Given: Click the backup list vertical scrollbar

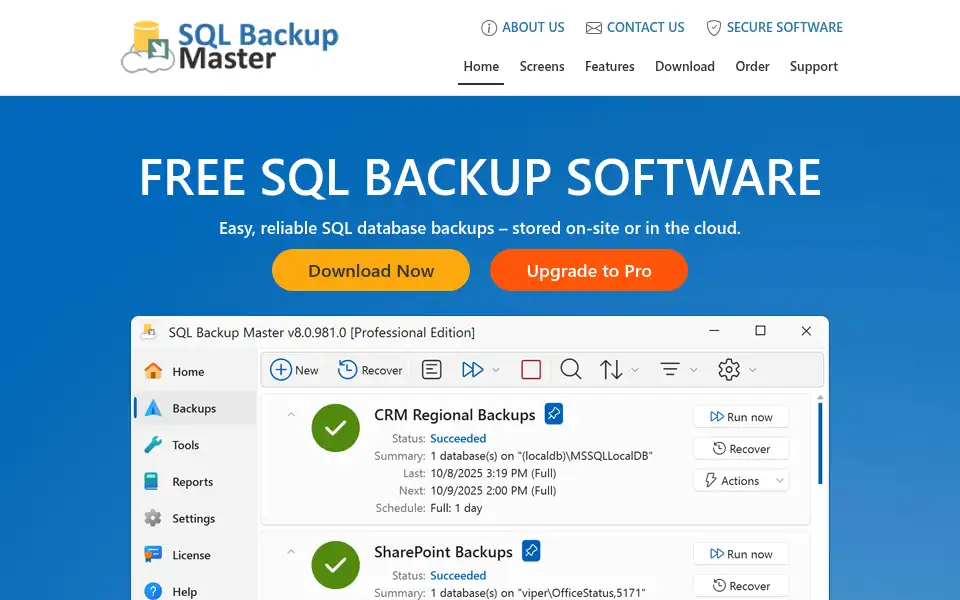Looking at the screenshot, I should pos(820,443).
